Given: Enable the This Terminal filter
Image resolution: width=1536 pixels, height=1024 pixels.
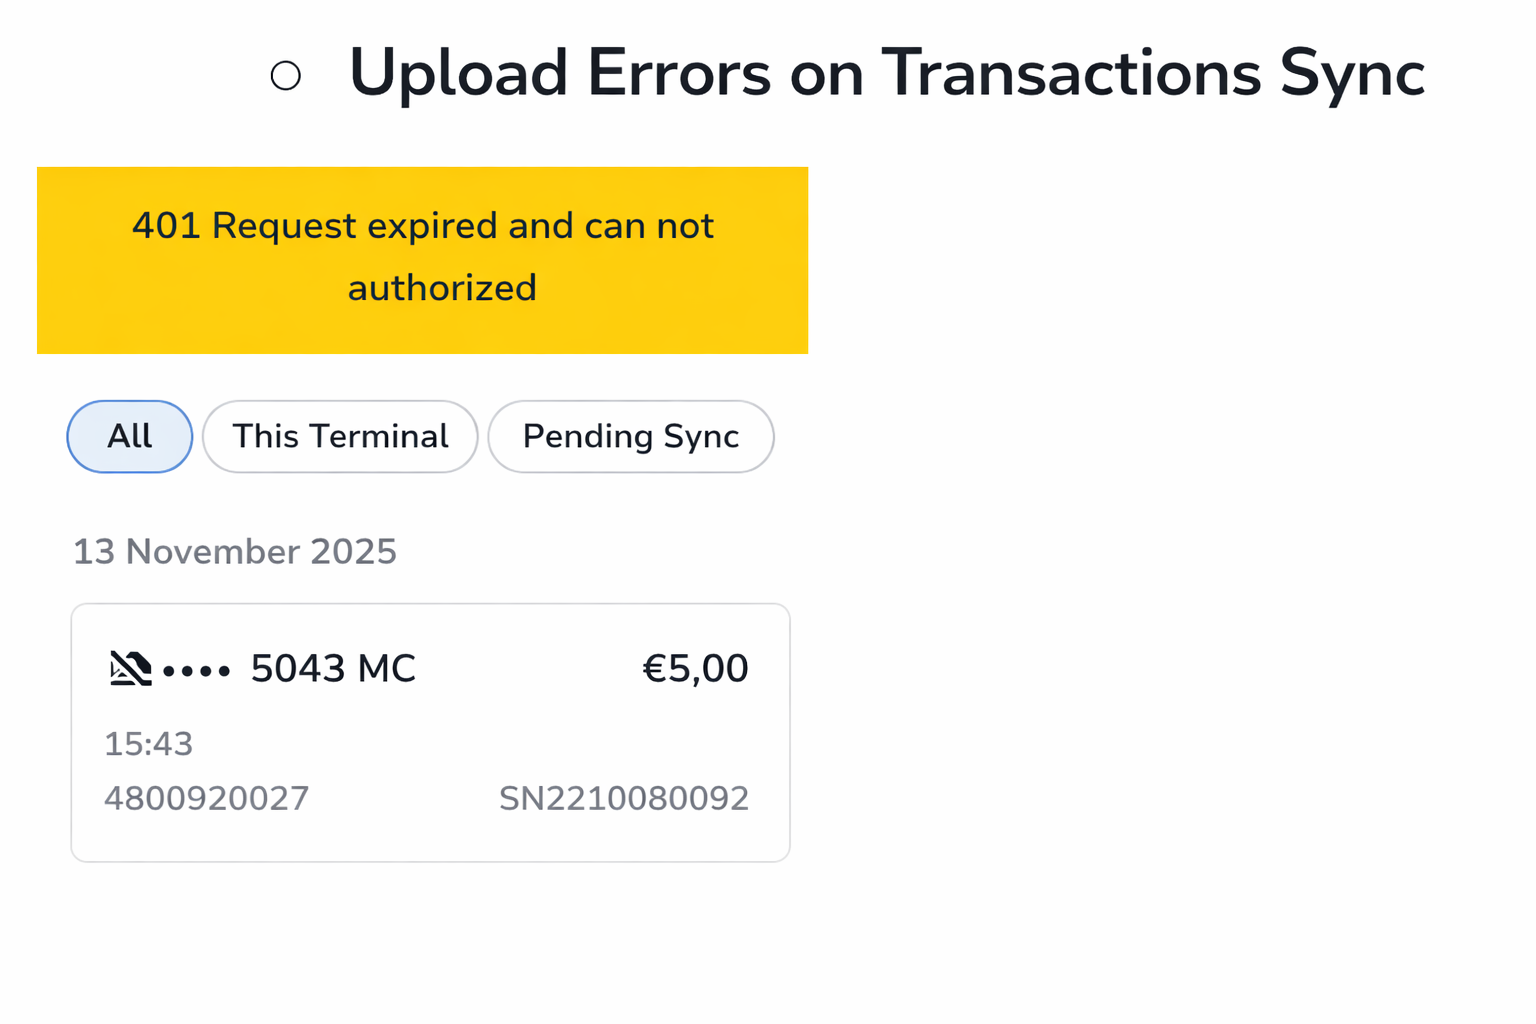Looking at the screenshot, I should point(340,436).
